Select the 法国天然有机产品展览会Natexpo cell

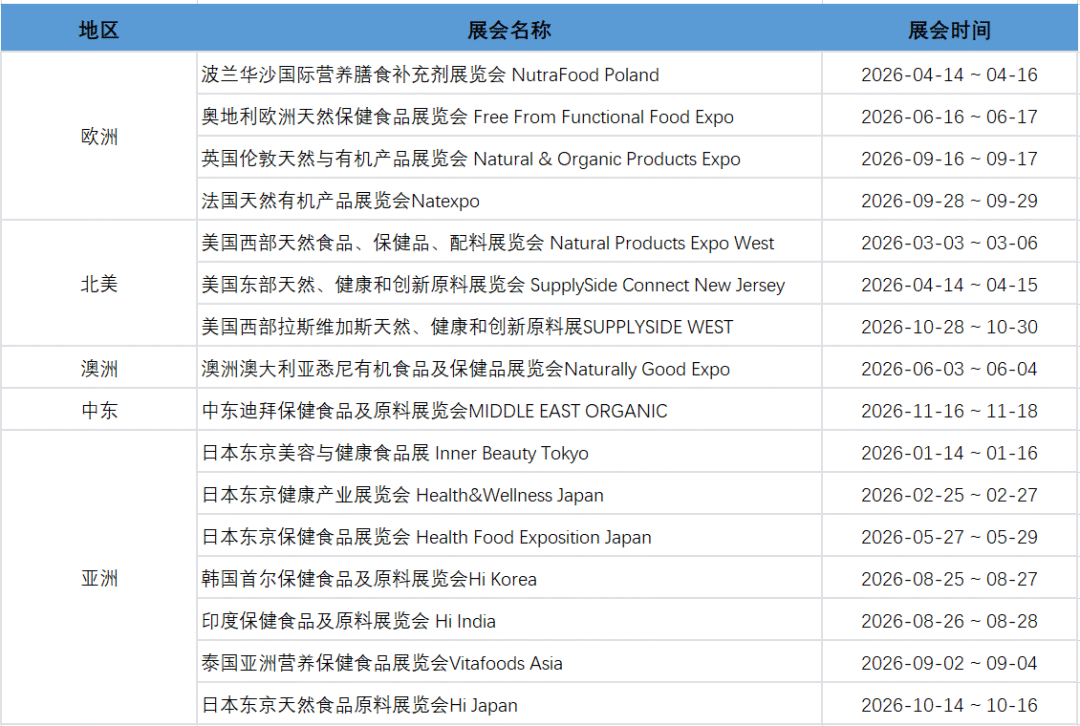[x=509, y=200]
